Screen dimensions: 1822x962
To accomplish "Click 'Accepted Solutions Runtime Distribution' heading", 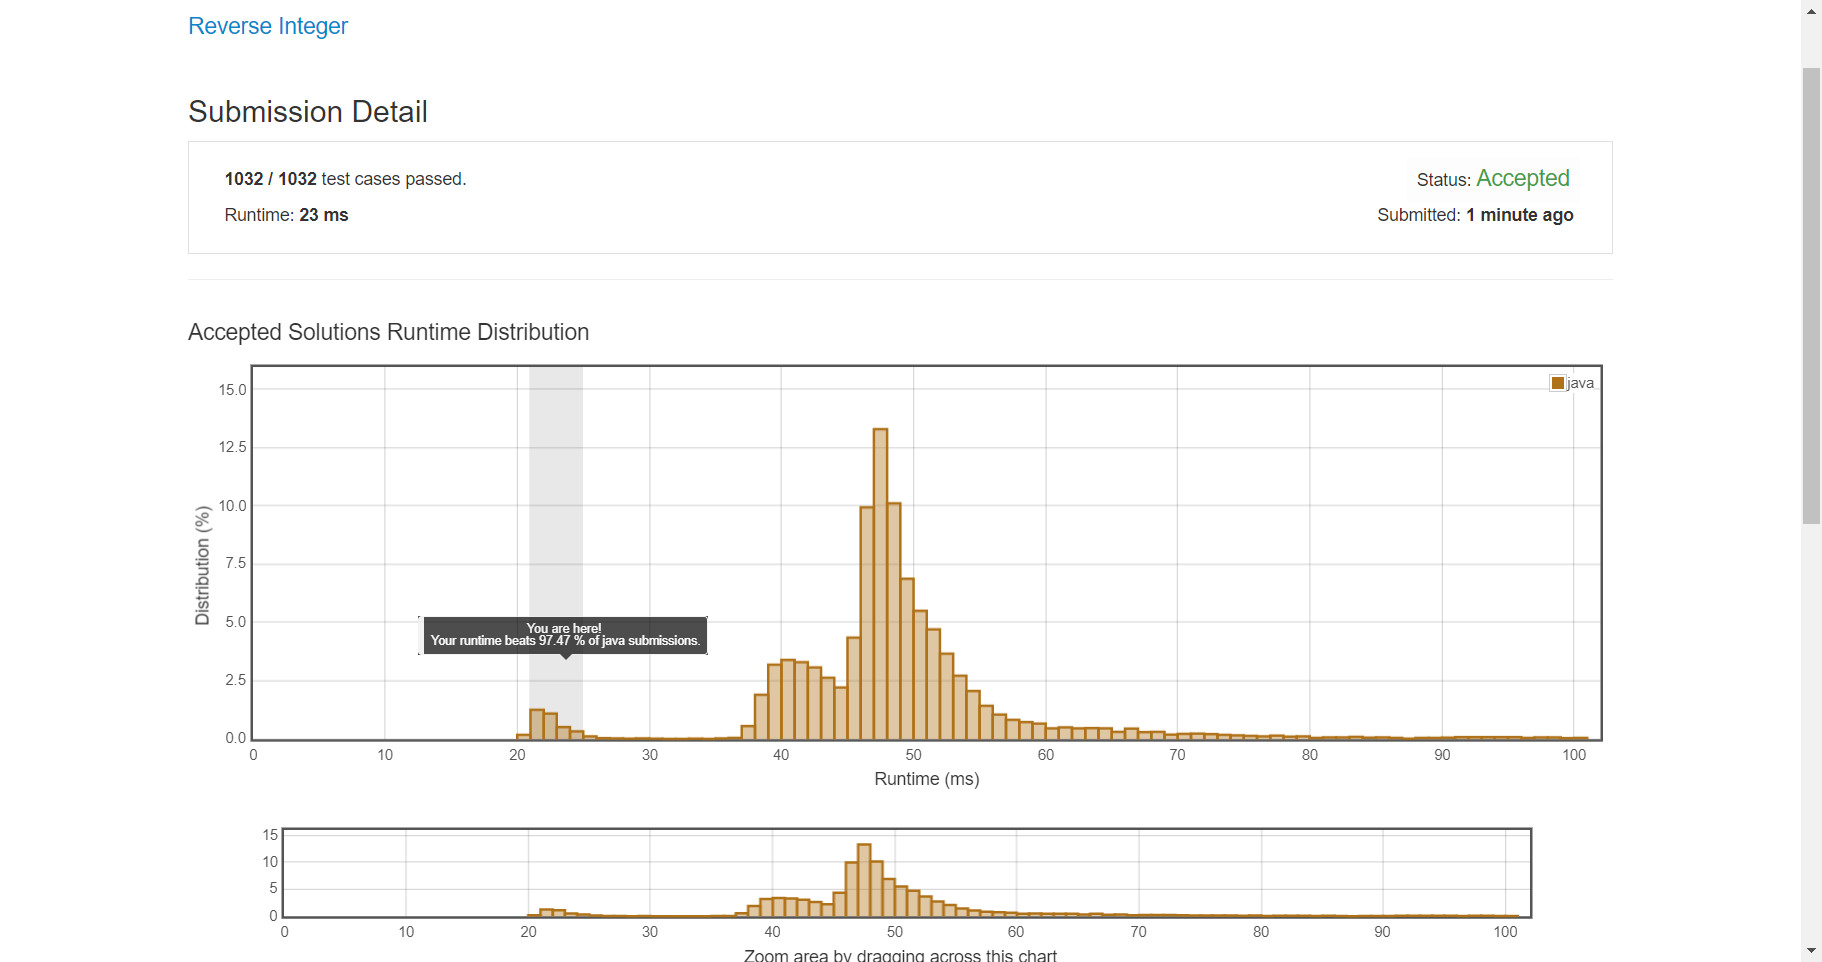I will pos(388,332).
